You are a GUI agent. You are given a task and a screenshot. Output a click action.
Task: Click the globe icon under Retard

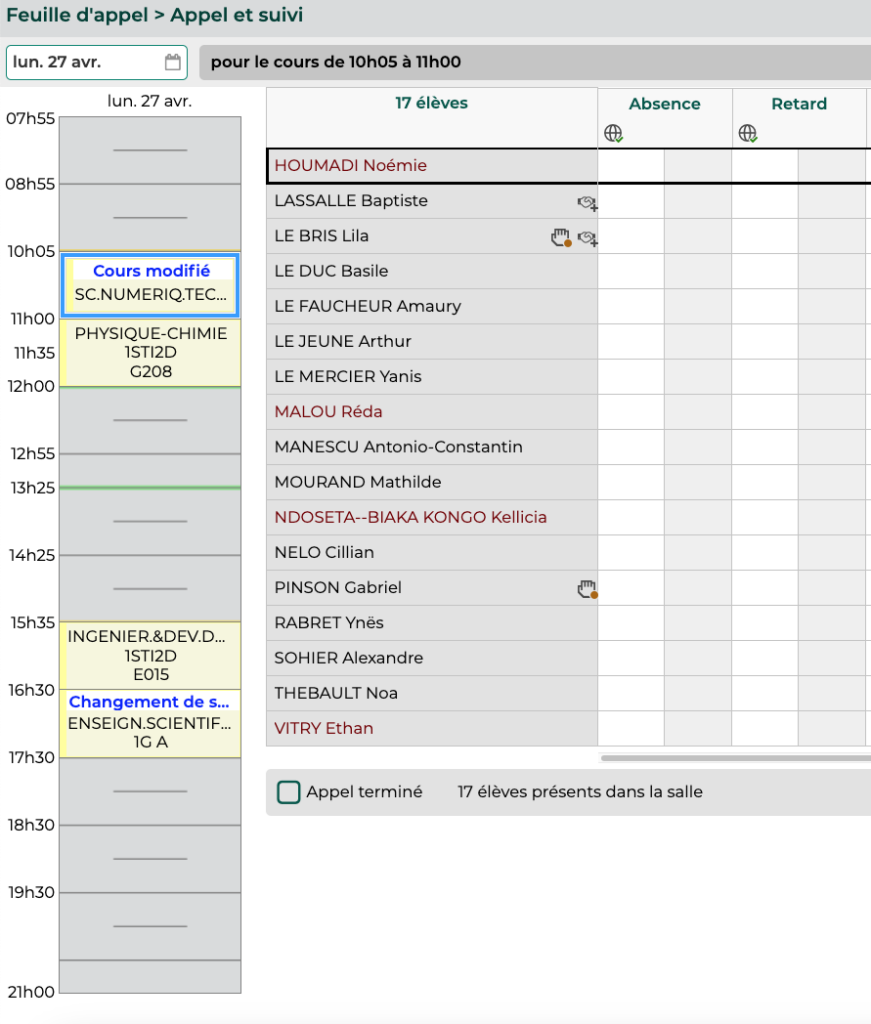[748, 133]
